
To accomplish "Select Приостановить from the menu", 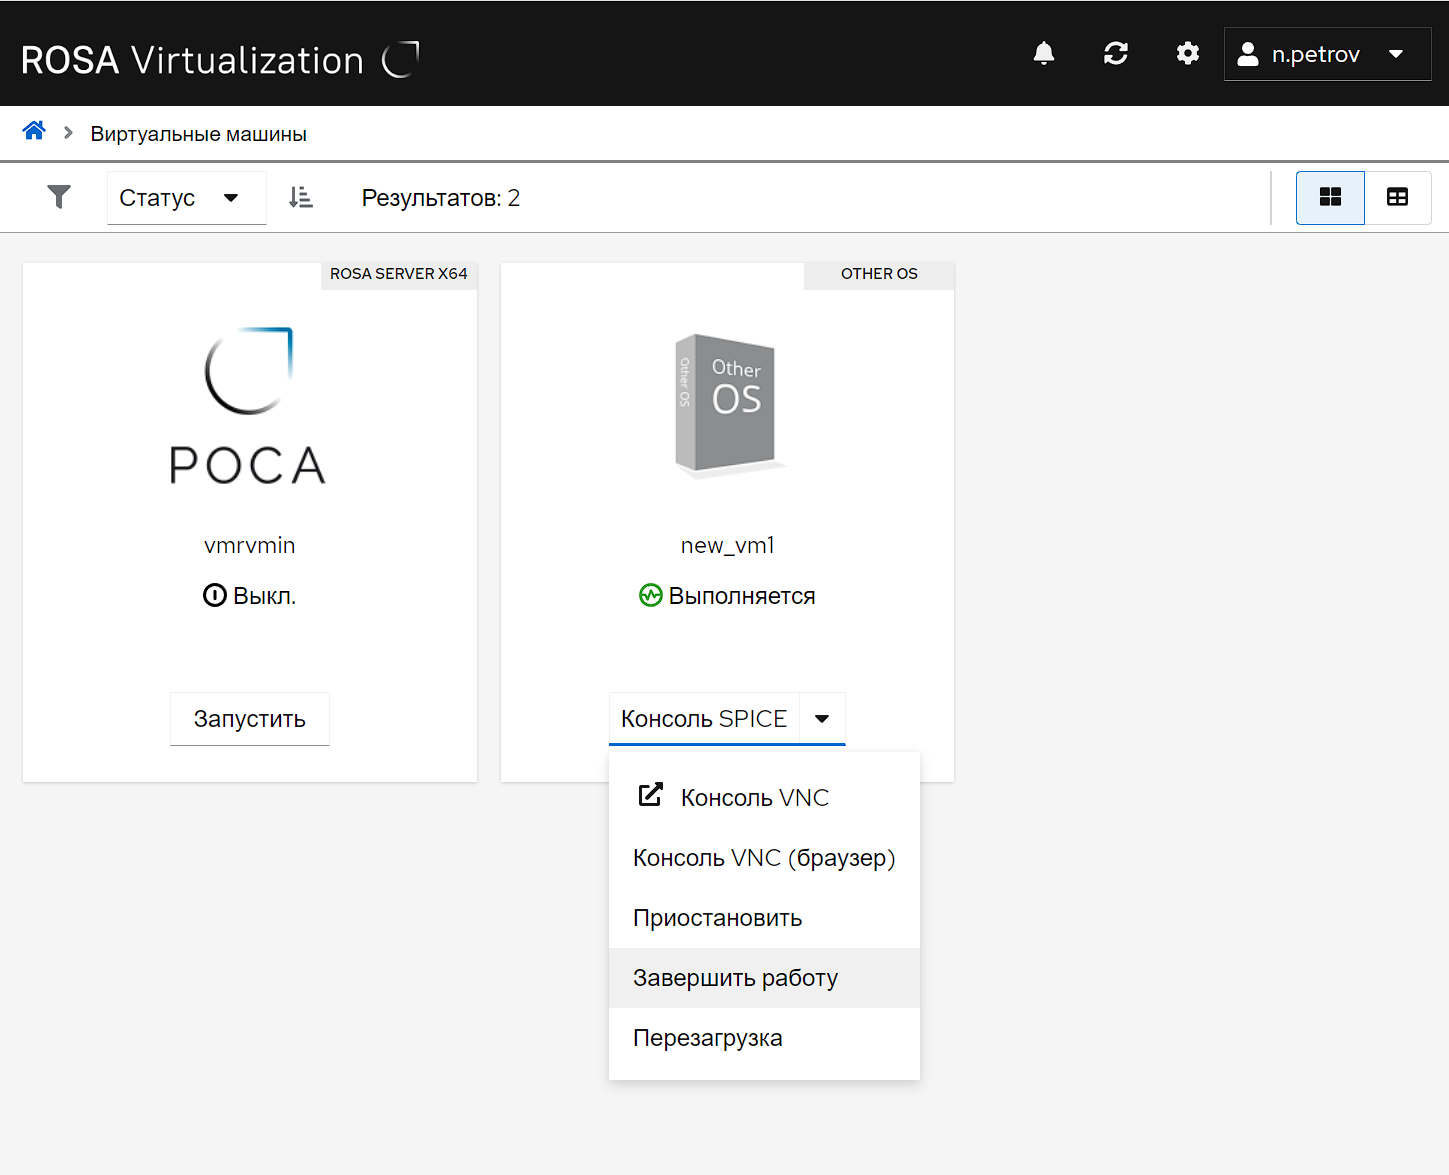I will click(x=717, y=918).
